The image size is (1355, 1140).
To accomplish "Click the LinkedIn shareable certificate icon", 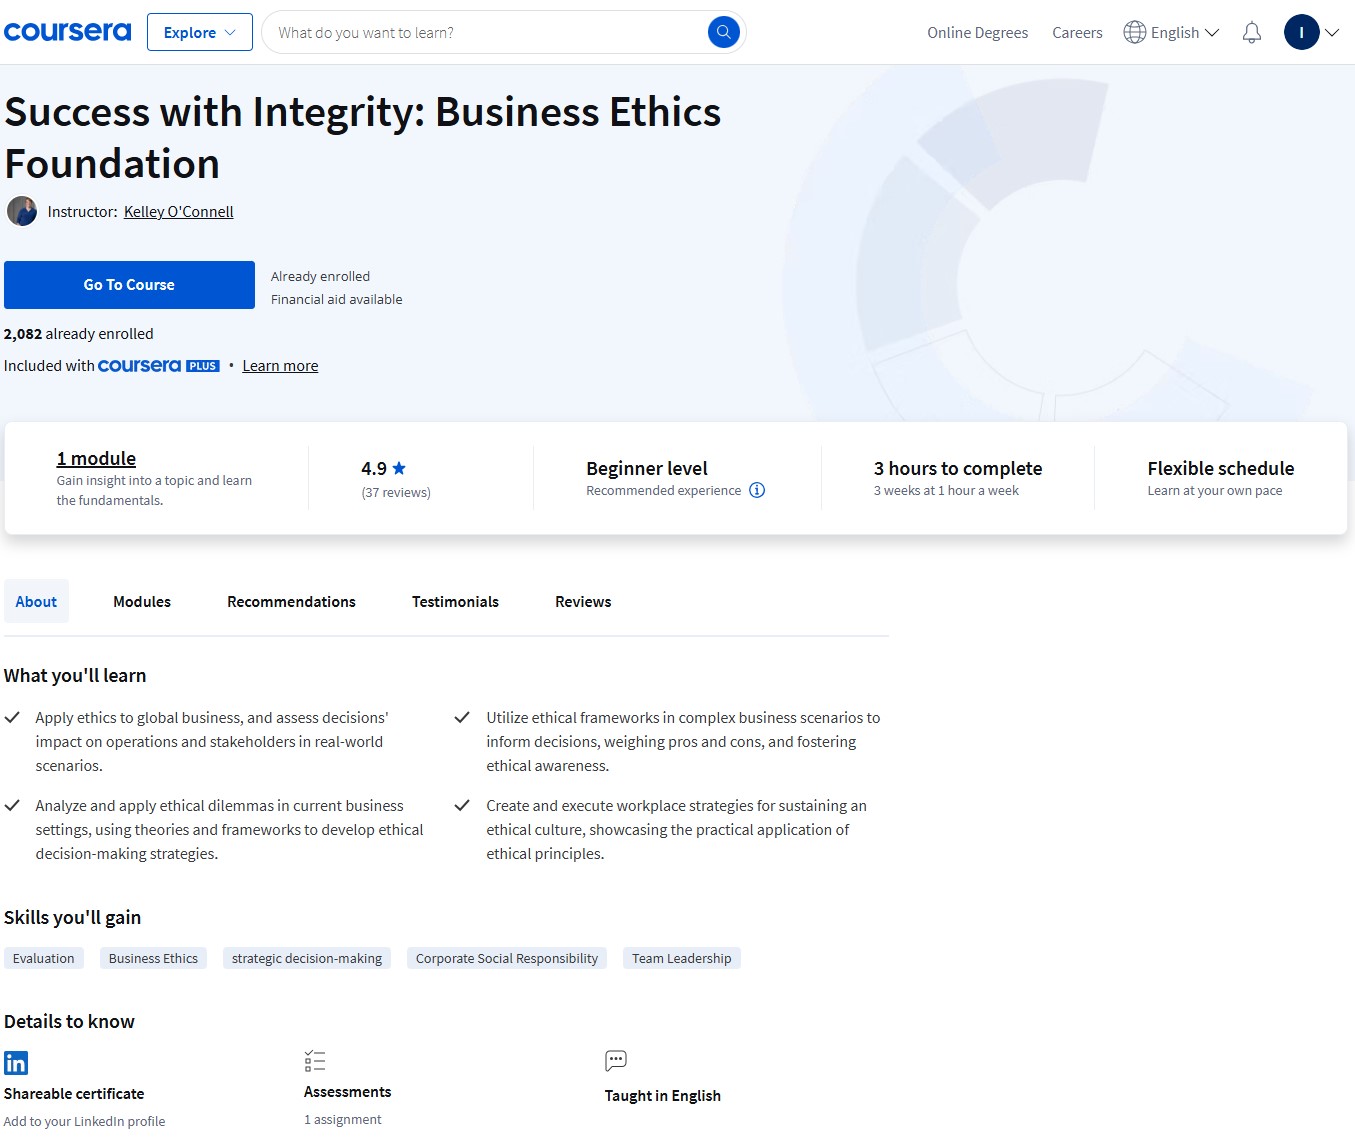I will [16, 1062].
